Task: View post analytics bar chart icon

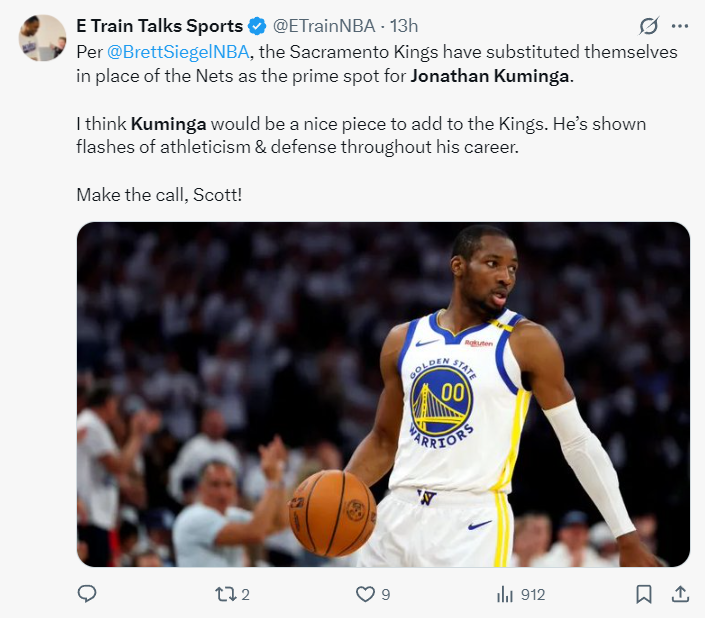Action: [x=505, y=595]
